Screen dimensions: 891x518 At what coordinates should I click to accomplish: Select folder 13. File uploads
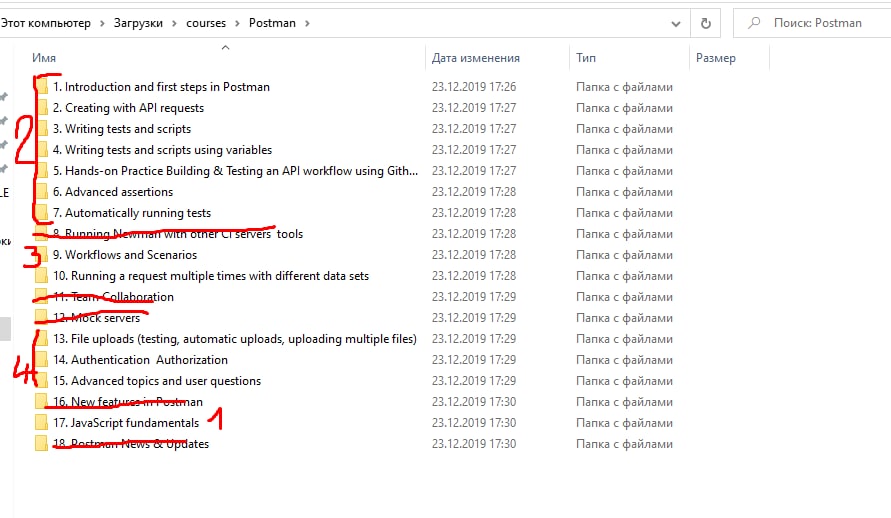point(235,339)
